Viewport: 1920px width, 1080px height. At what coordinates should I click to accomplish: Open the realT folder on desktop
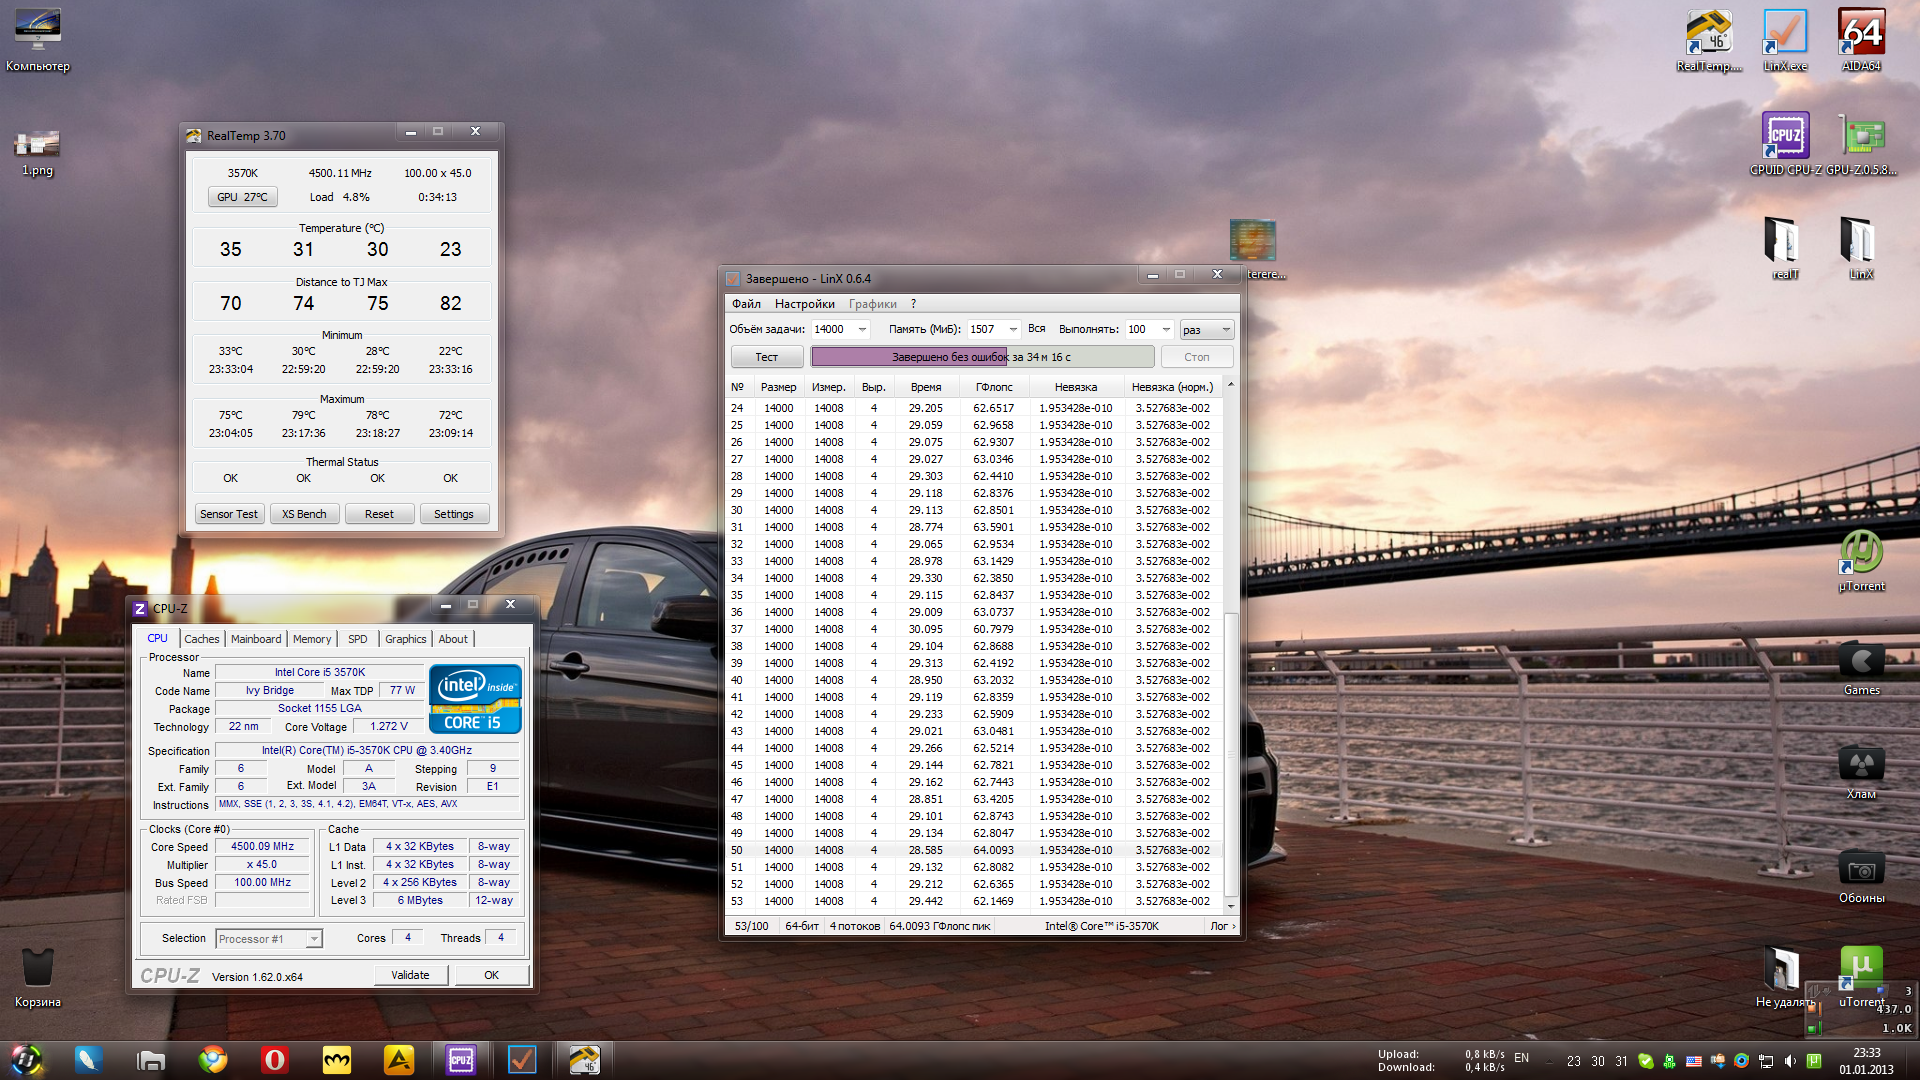[x=1785, y=248]
